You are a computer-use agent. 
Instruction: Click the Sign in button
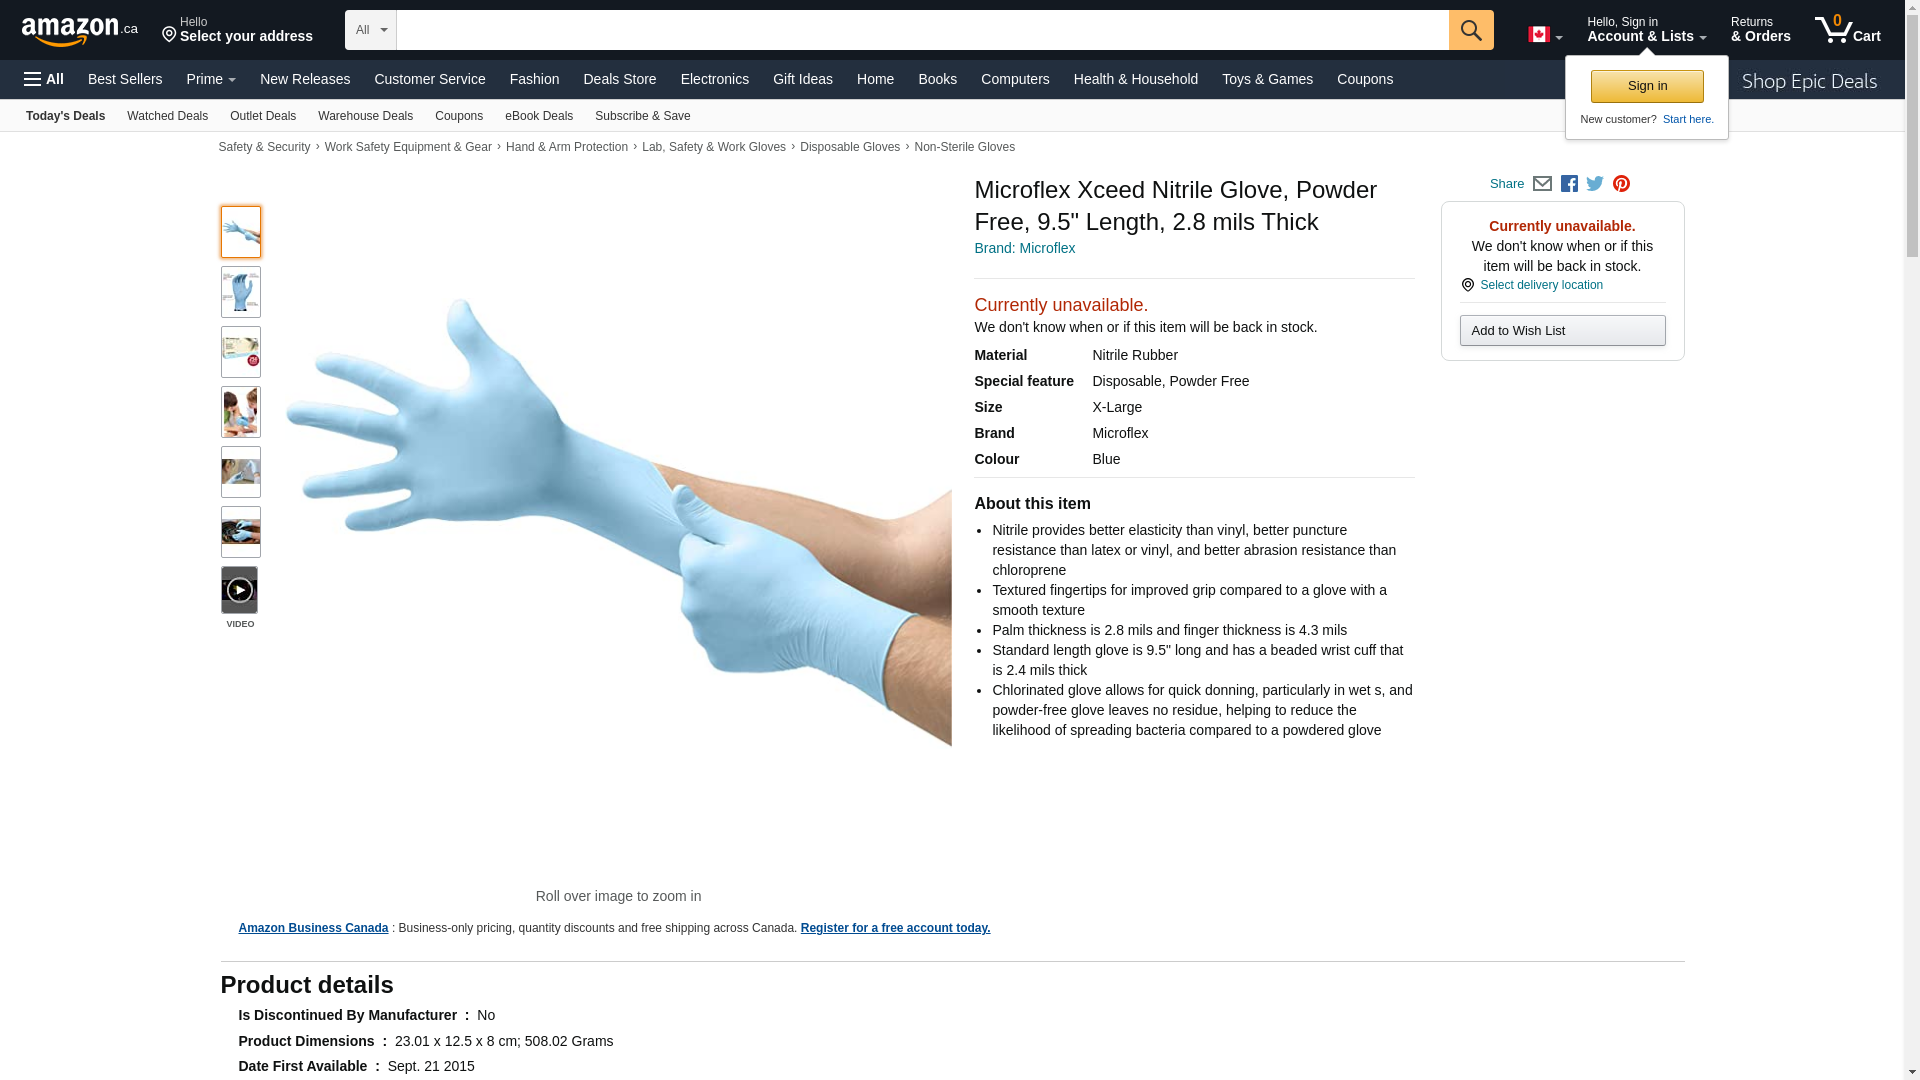tap(1647, 86)
